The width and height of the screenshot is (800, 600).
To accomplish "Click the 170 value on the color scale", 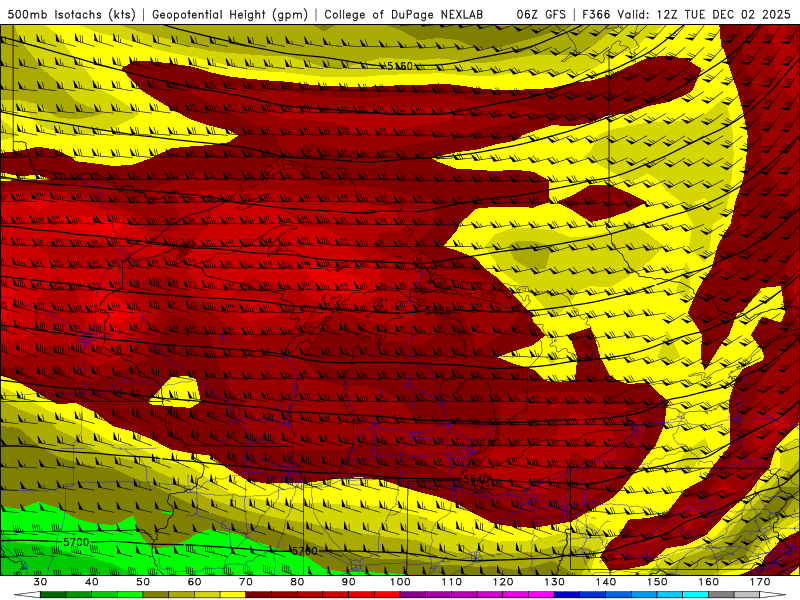I will pos(760,582).
